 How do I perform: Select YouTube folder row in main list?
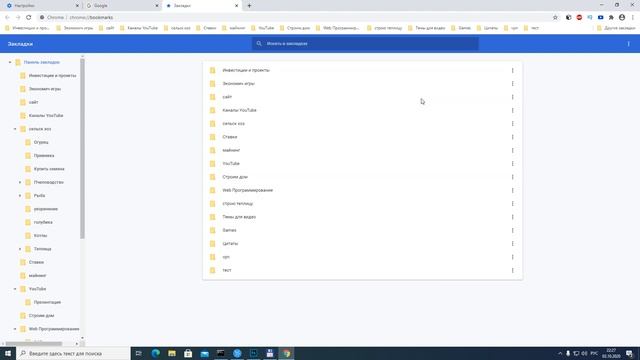pyautogui.click(x=362, y=164)
